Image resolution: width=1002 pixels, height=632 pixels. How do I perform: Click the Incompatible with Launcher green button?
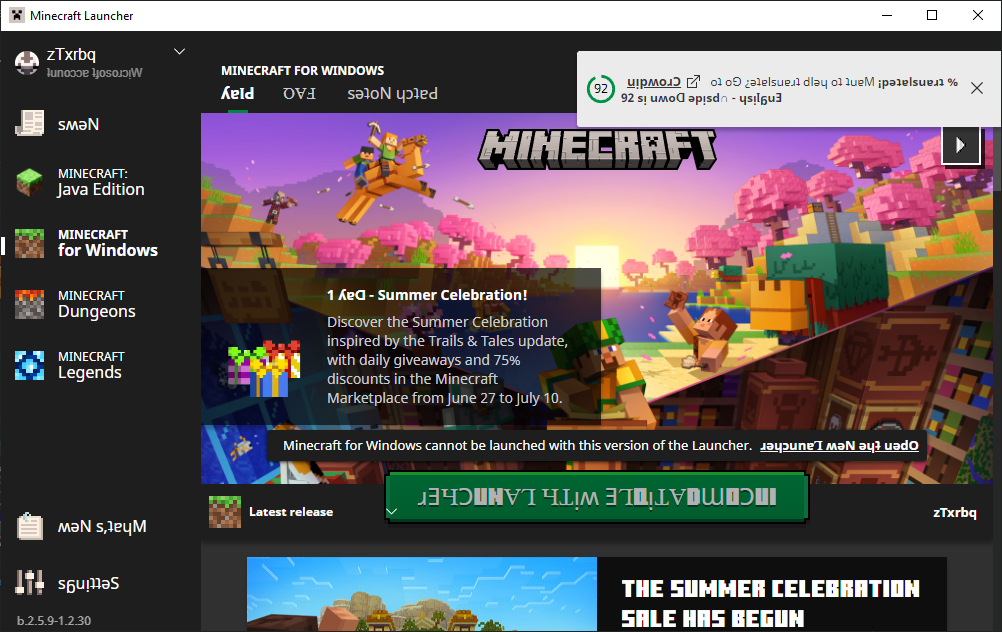click(597, 497)
